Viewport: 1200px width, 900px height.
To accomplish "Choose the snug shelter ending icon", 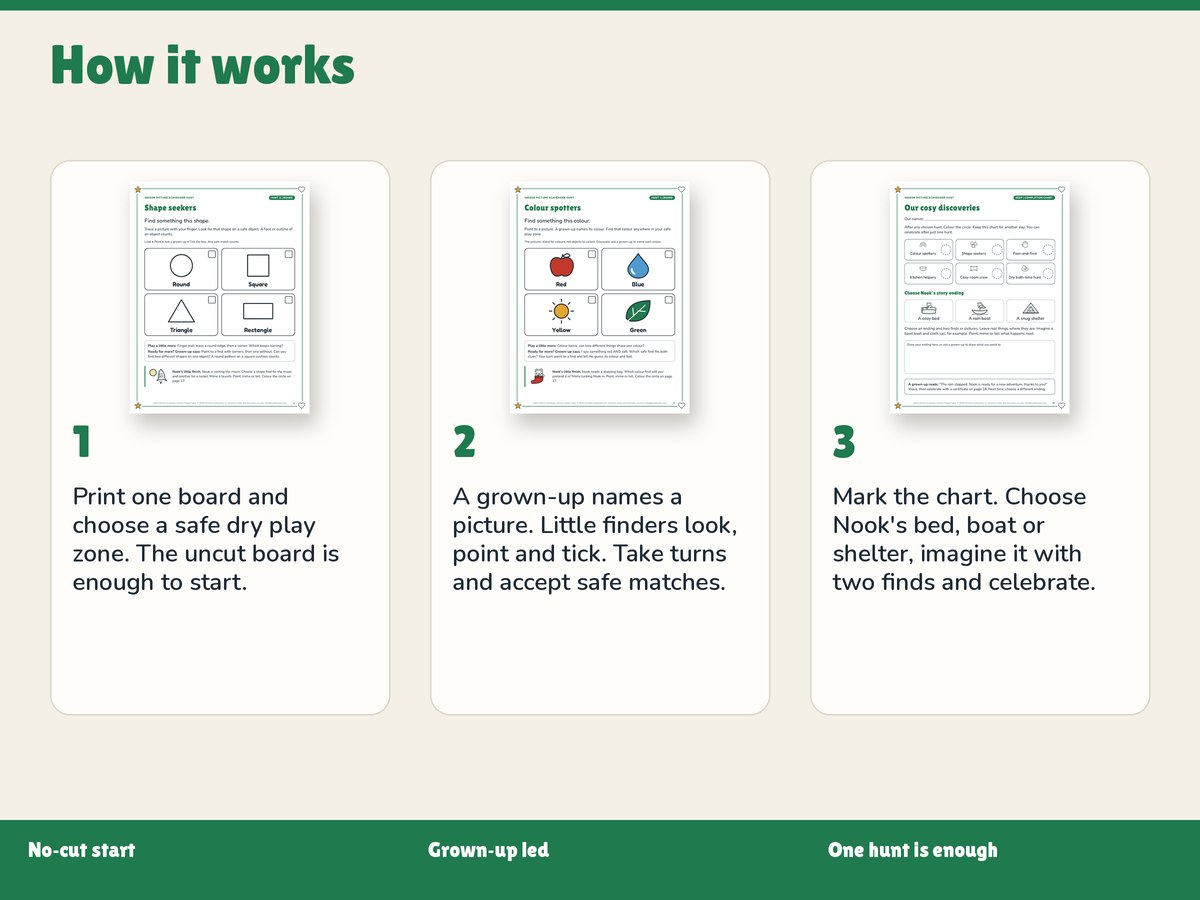I will 1030,309.
